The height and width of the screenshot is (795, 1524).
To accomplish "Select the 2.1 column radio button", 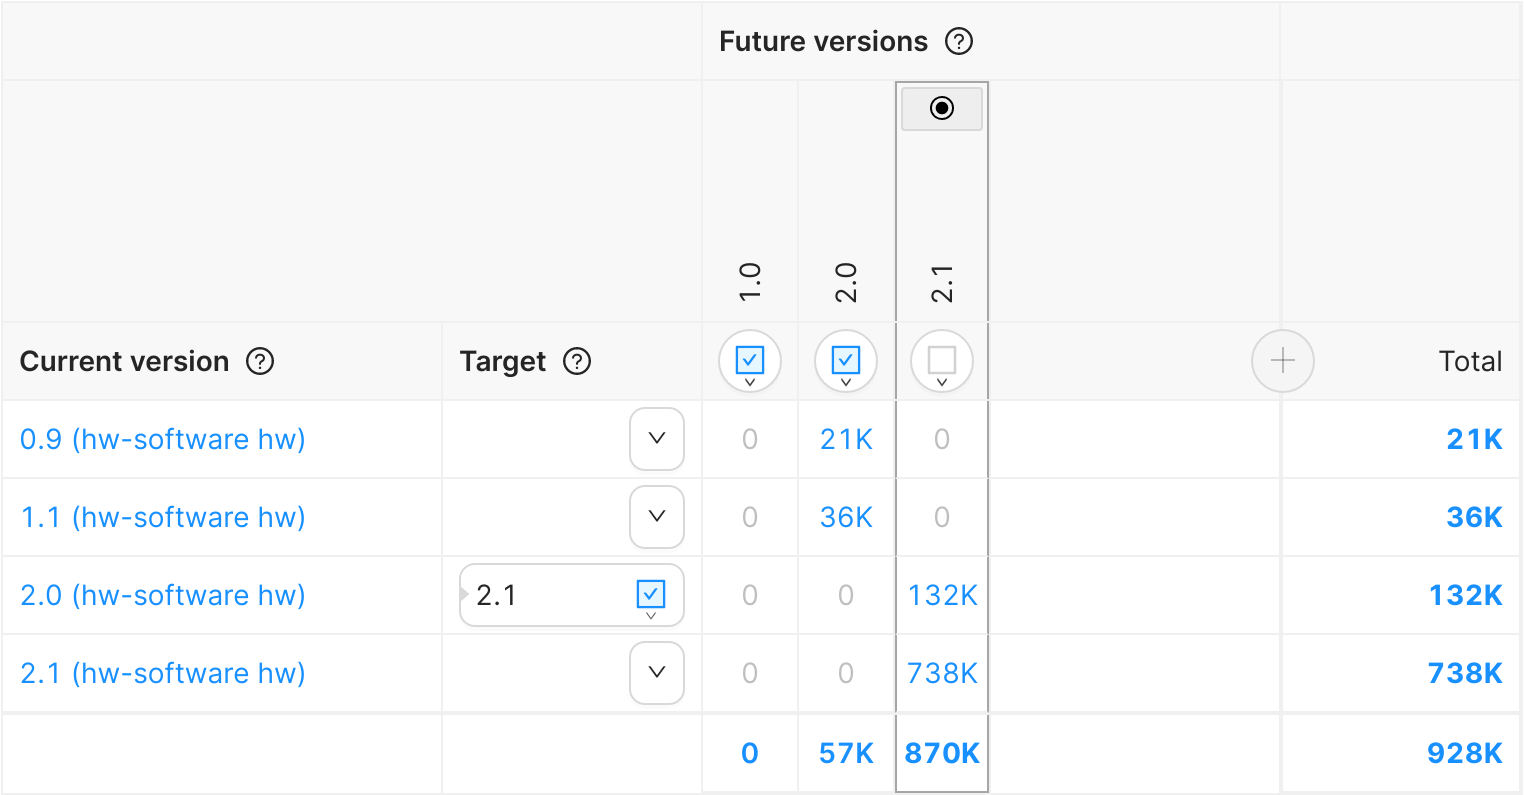I will tap(942, 108).
